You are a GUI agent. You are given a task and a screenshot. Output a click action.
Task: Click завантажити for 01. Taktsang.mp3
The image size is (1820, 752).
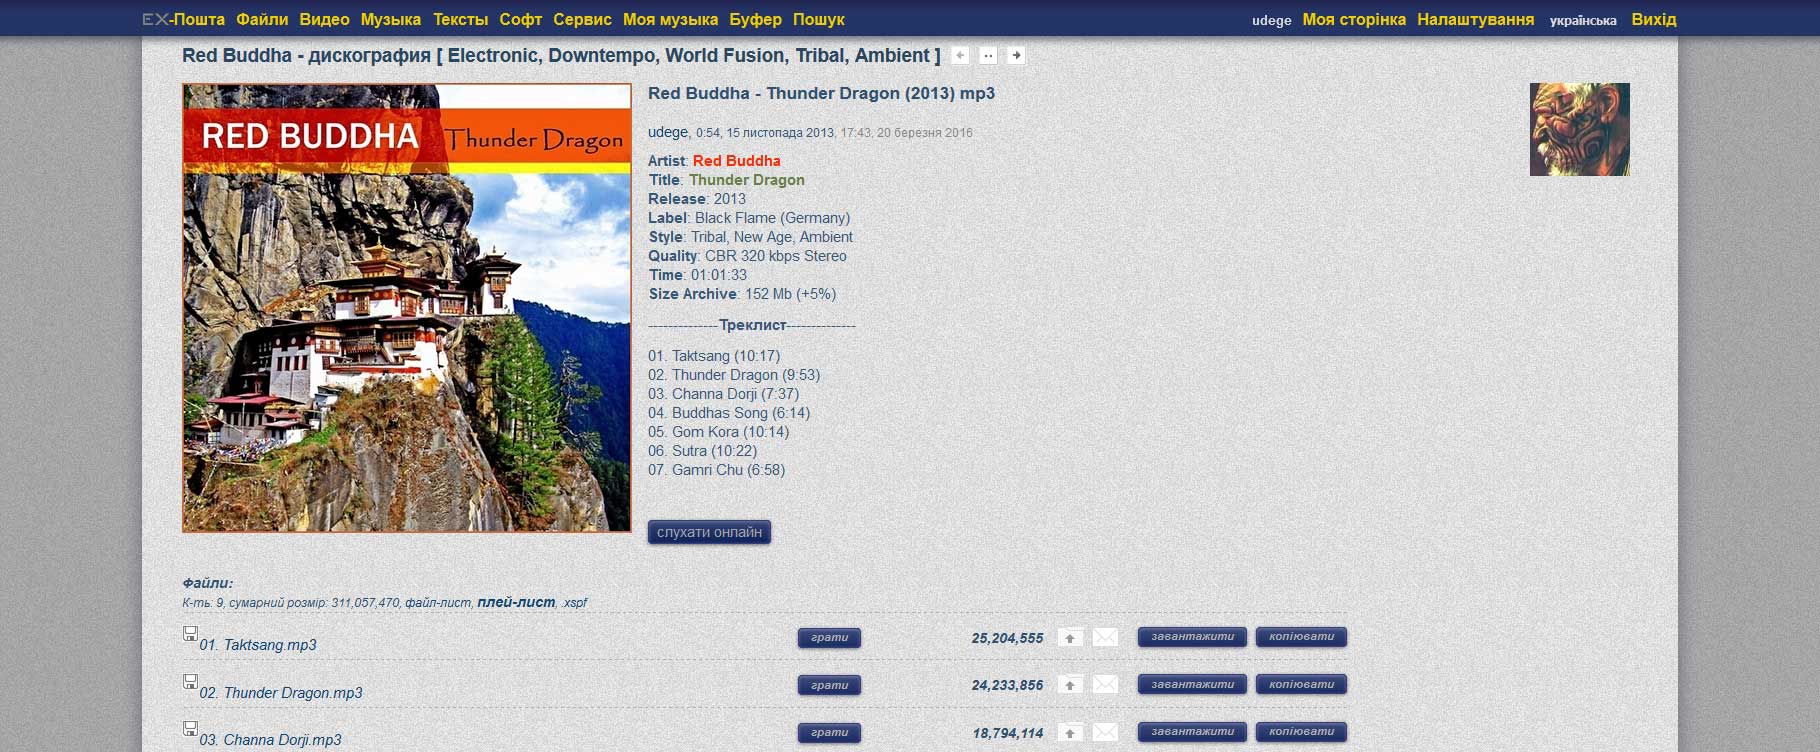(1192, 637)
